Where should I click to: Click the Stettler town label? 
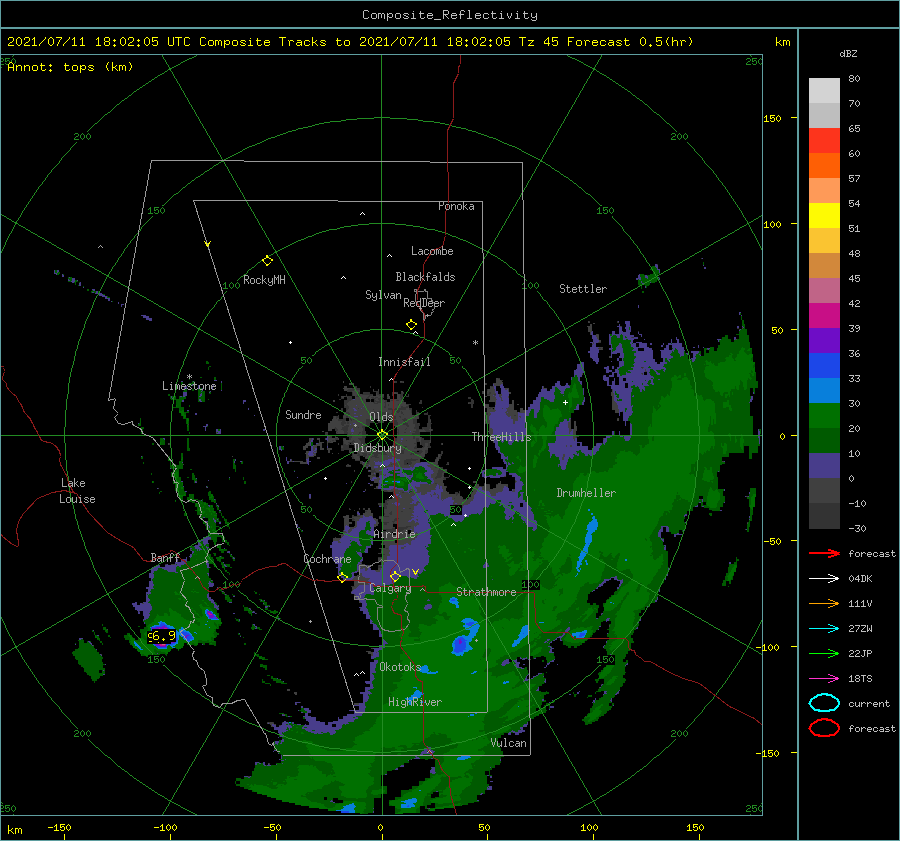tap(583, 289)
